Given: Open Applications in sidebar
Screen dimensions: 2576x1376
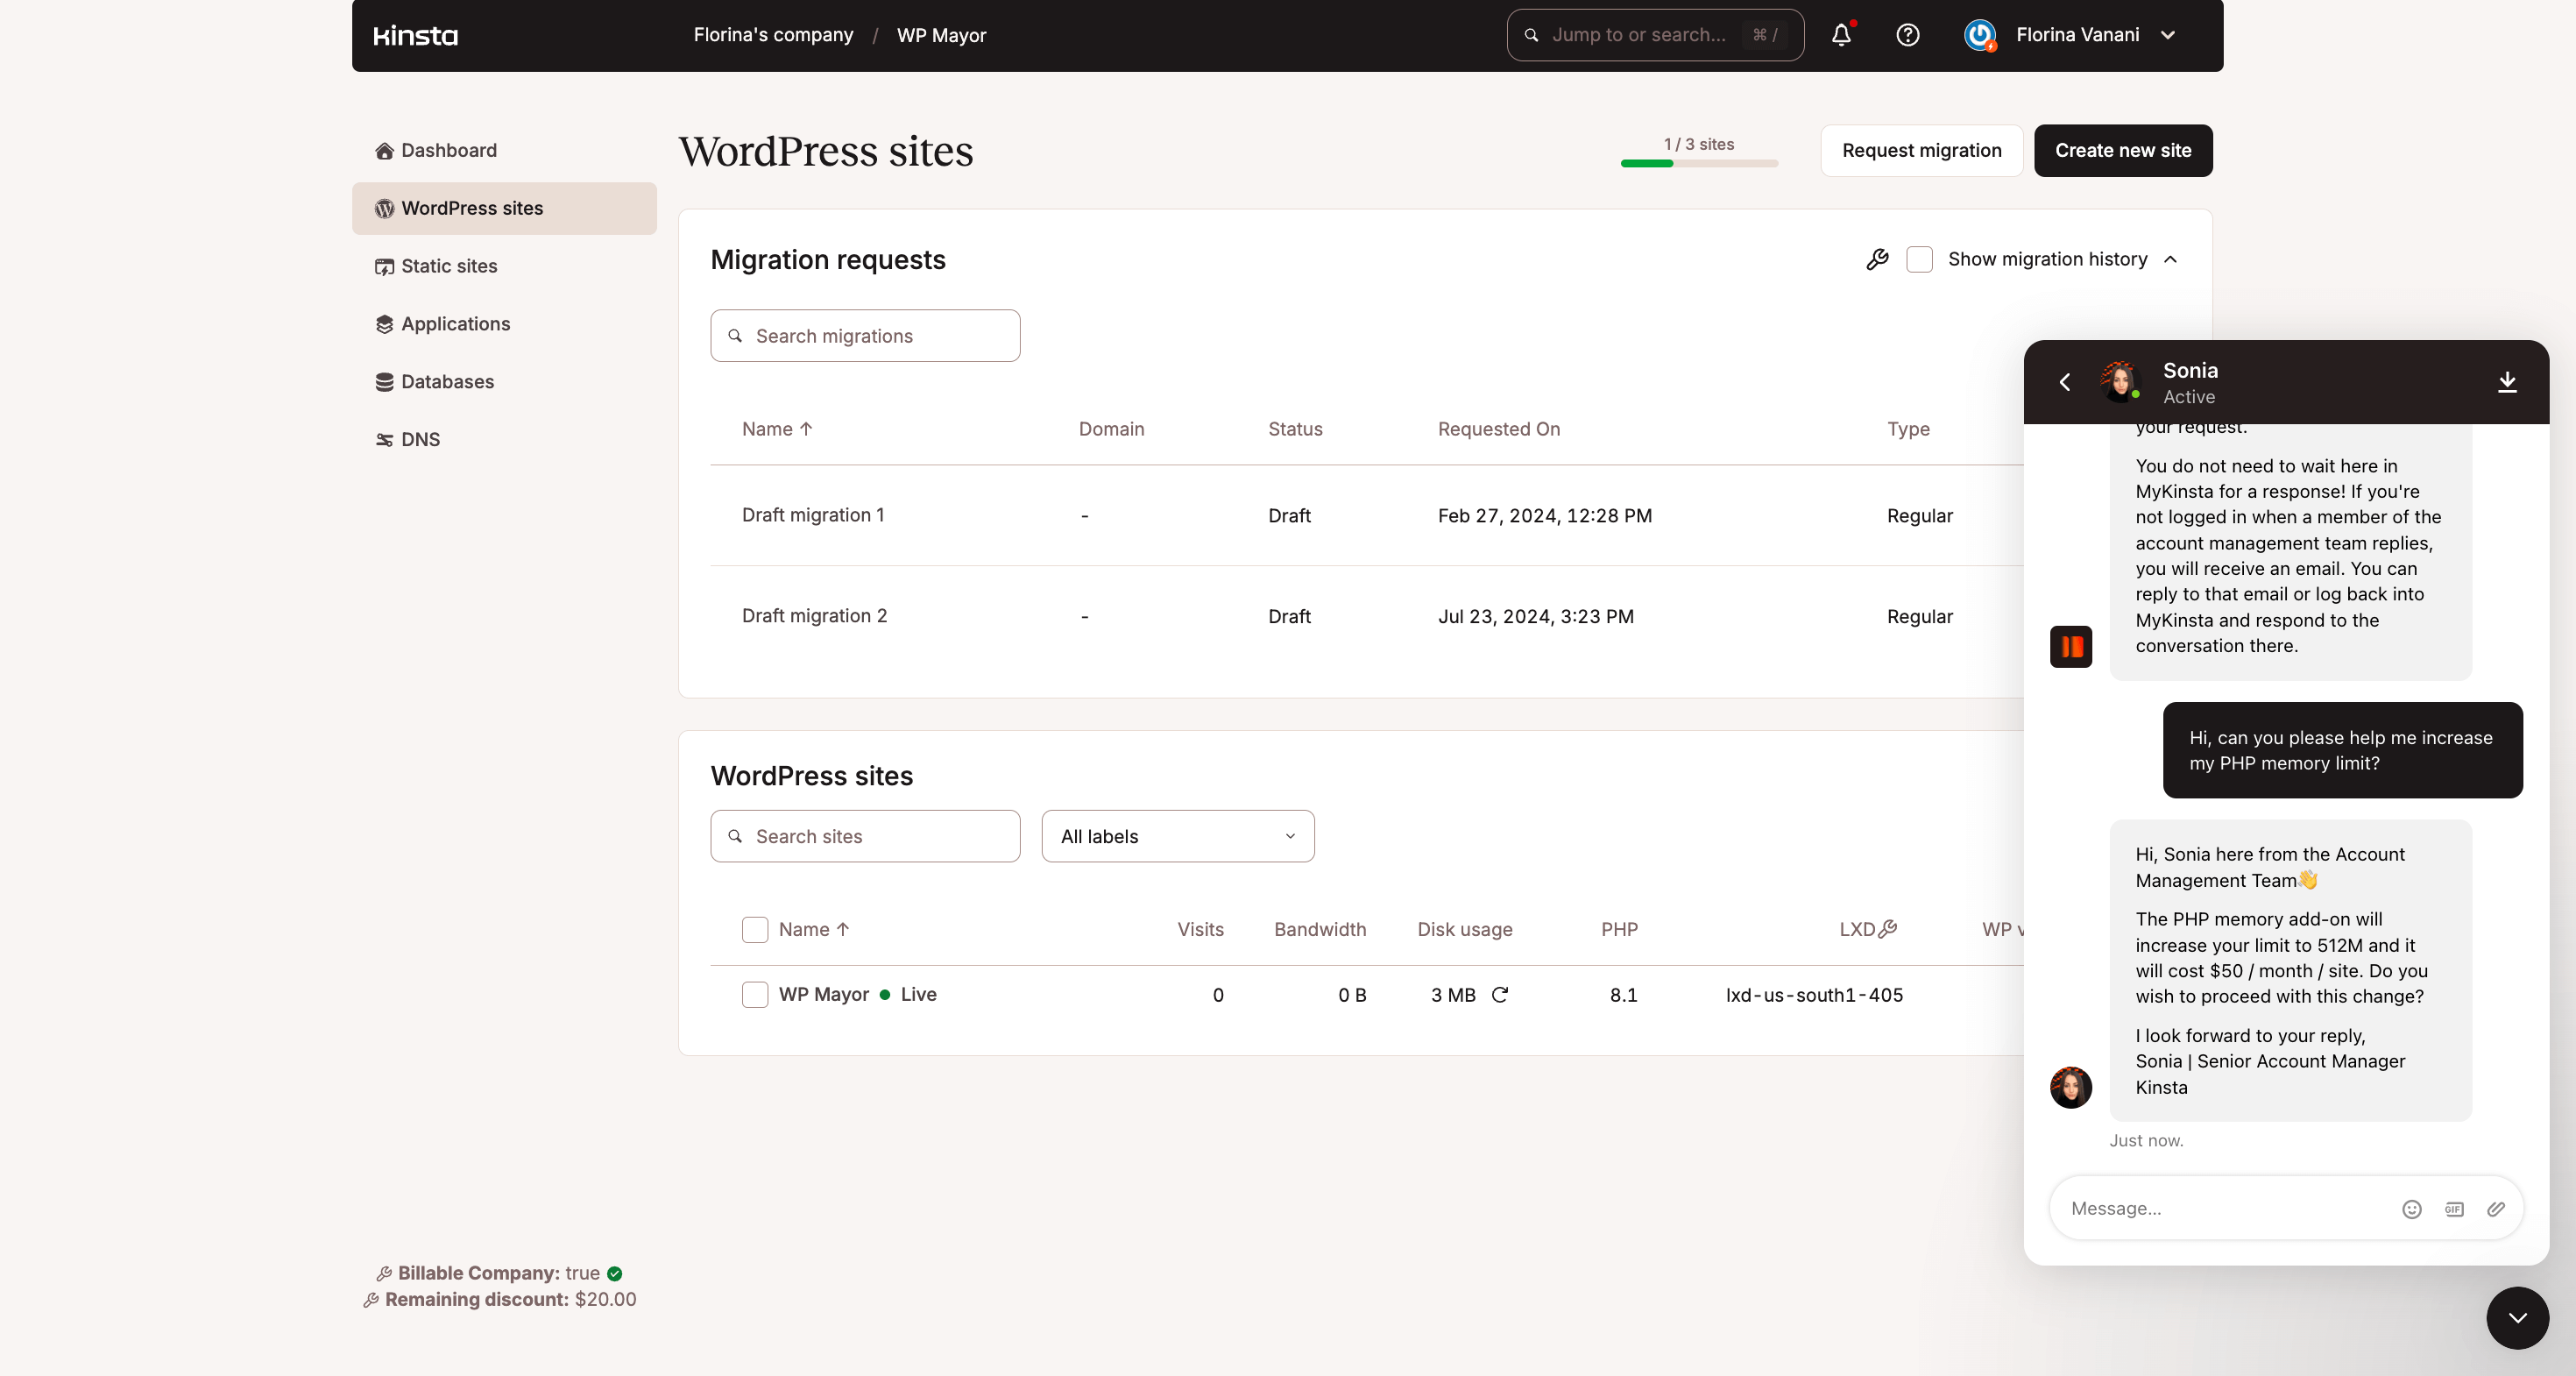Looking at the screenshot, I should (x=504, y=324).
